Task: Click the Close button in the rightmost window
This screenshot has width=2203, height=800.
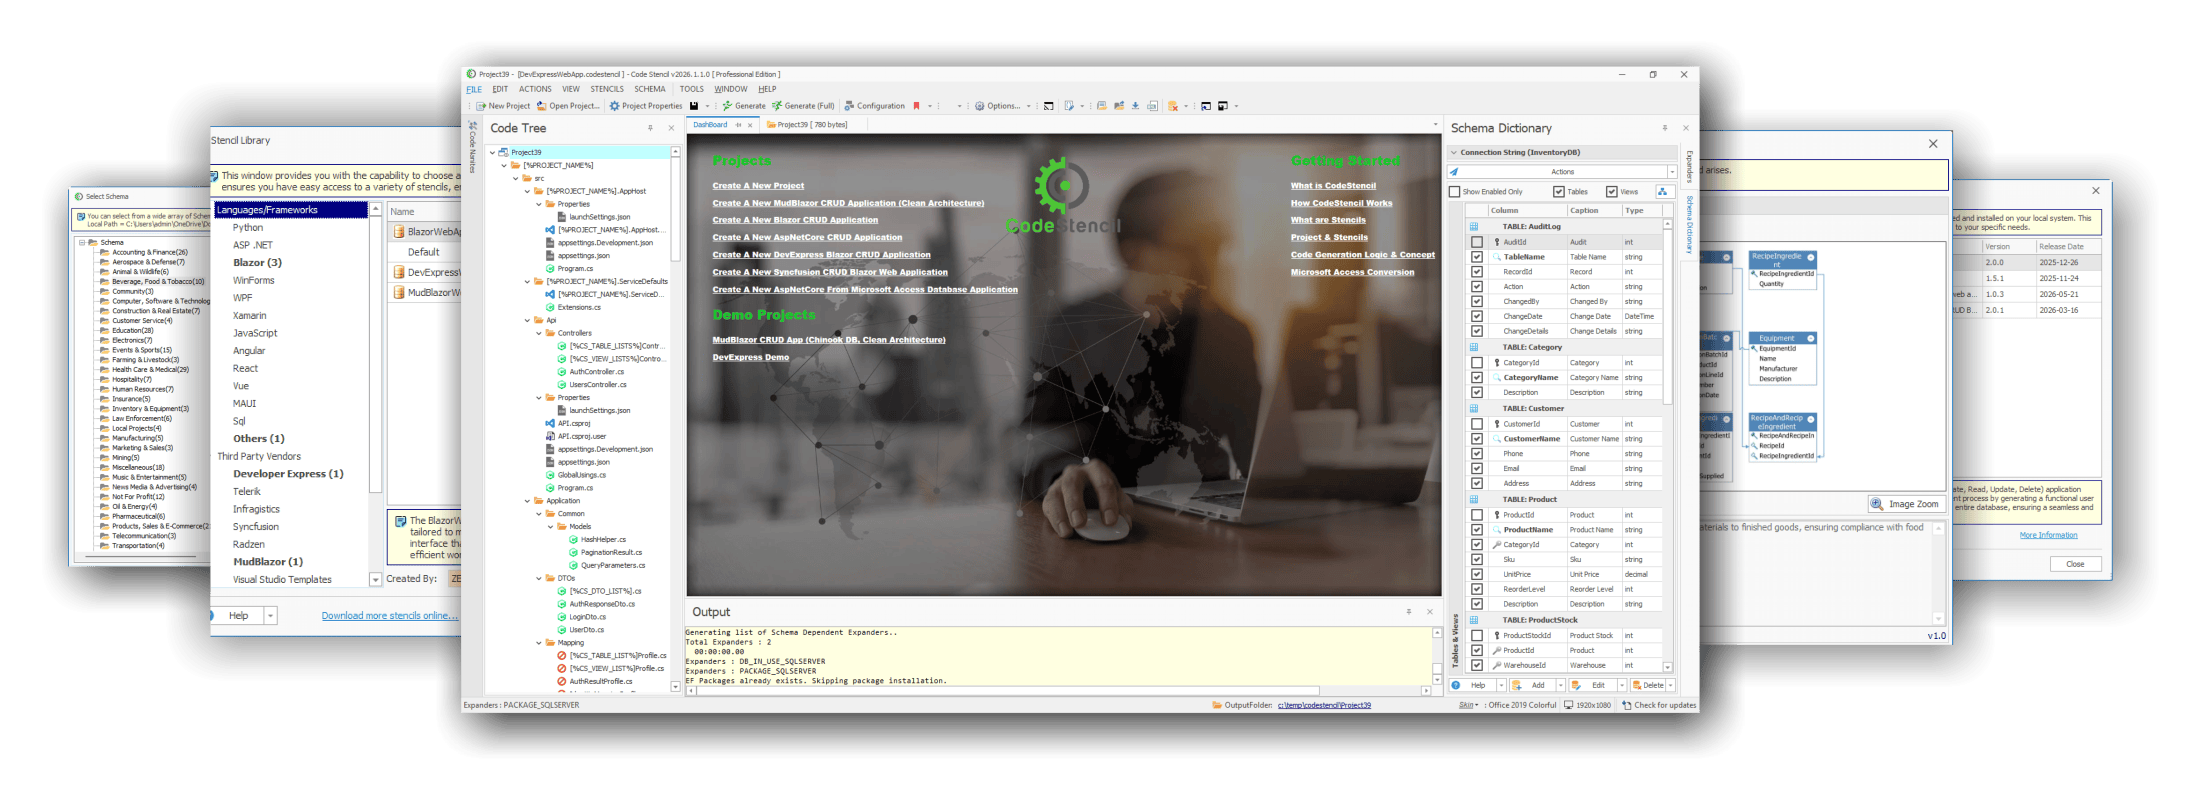Action: click(2075, 564)
